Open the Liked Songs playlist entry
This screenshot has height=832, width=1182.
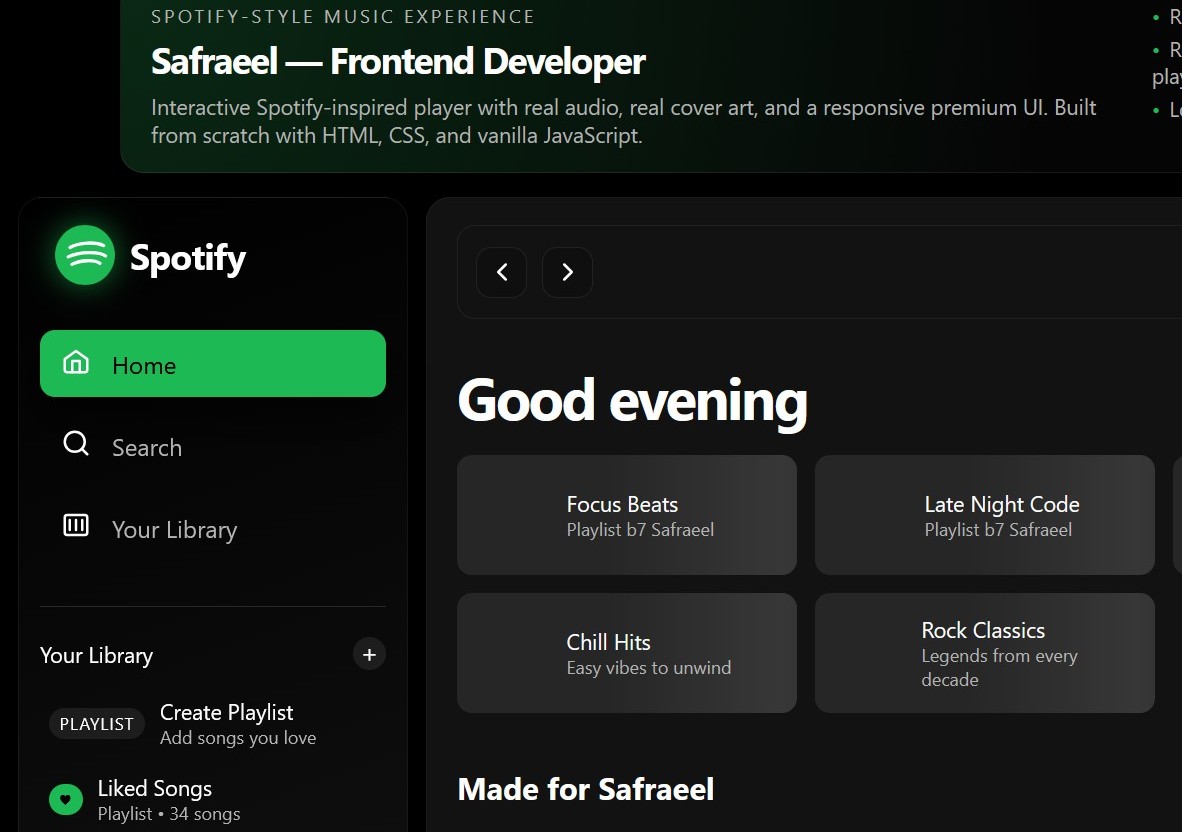155,788
